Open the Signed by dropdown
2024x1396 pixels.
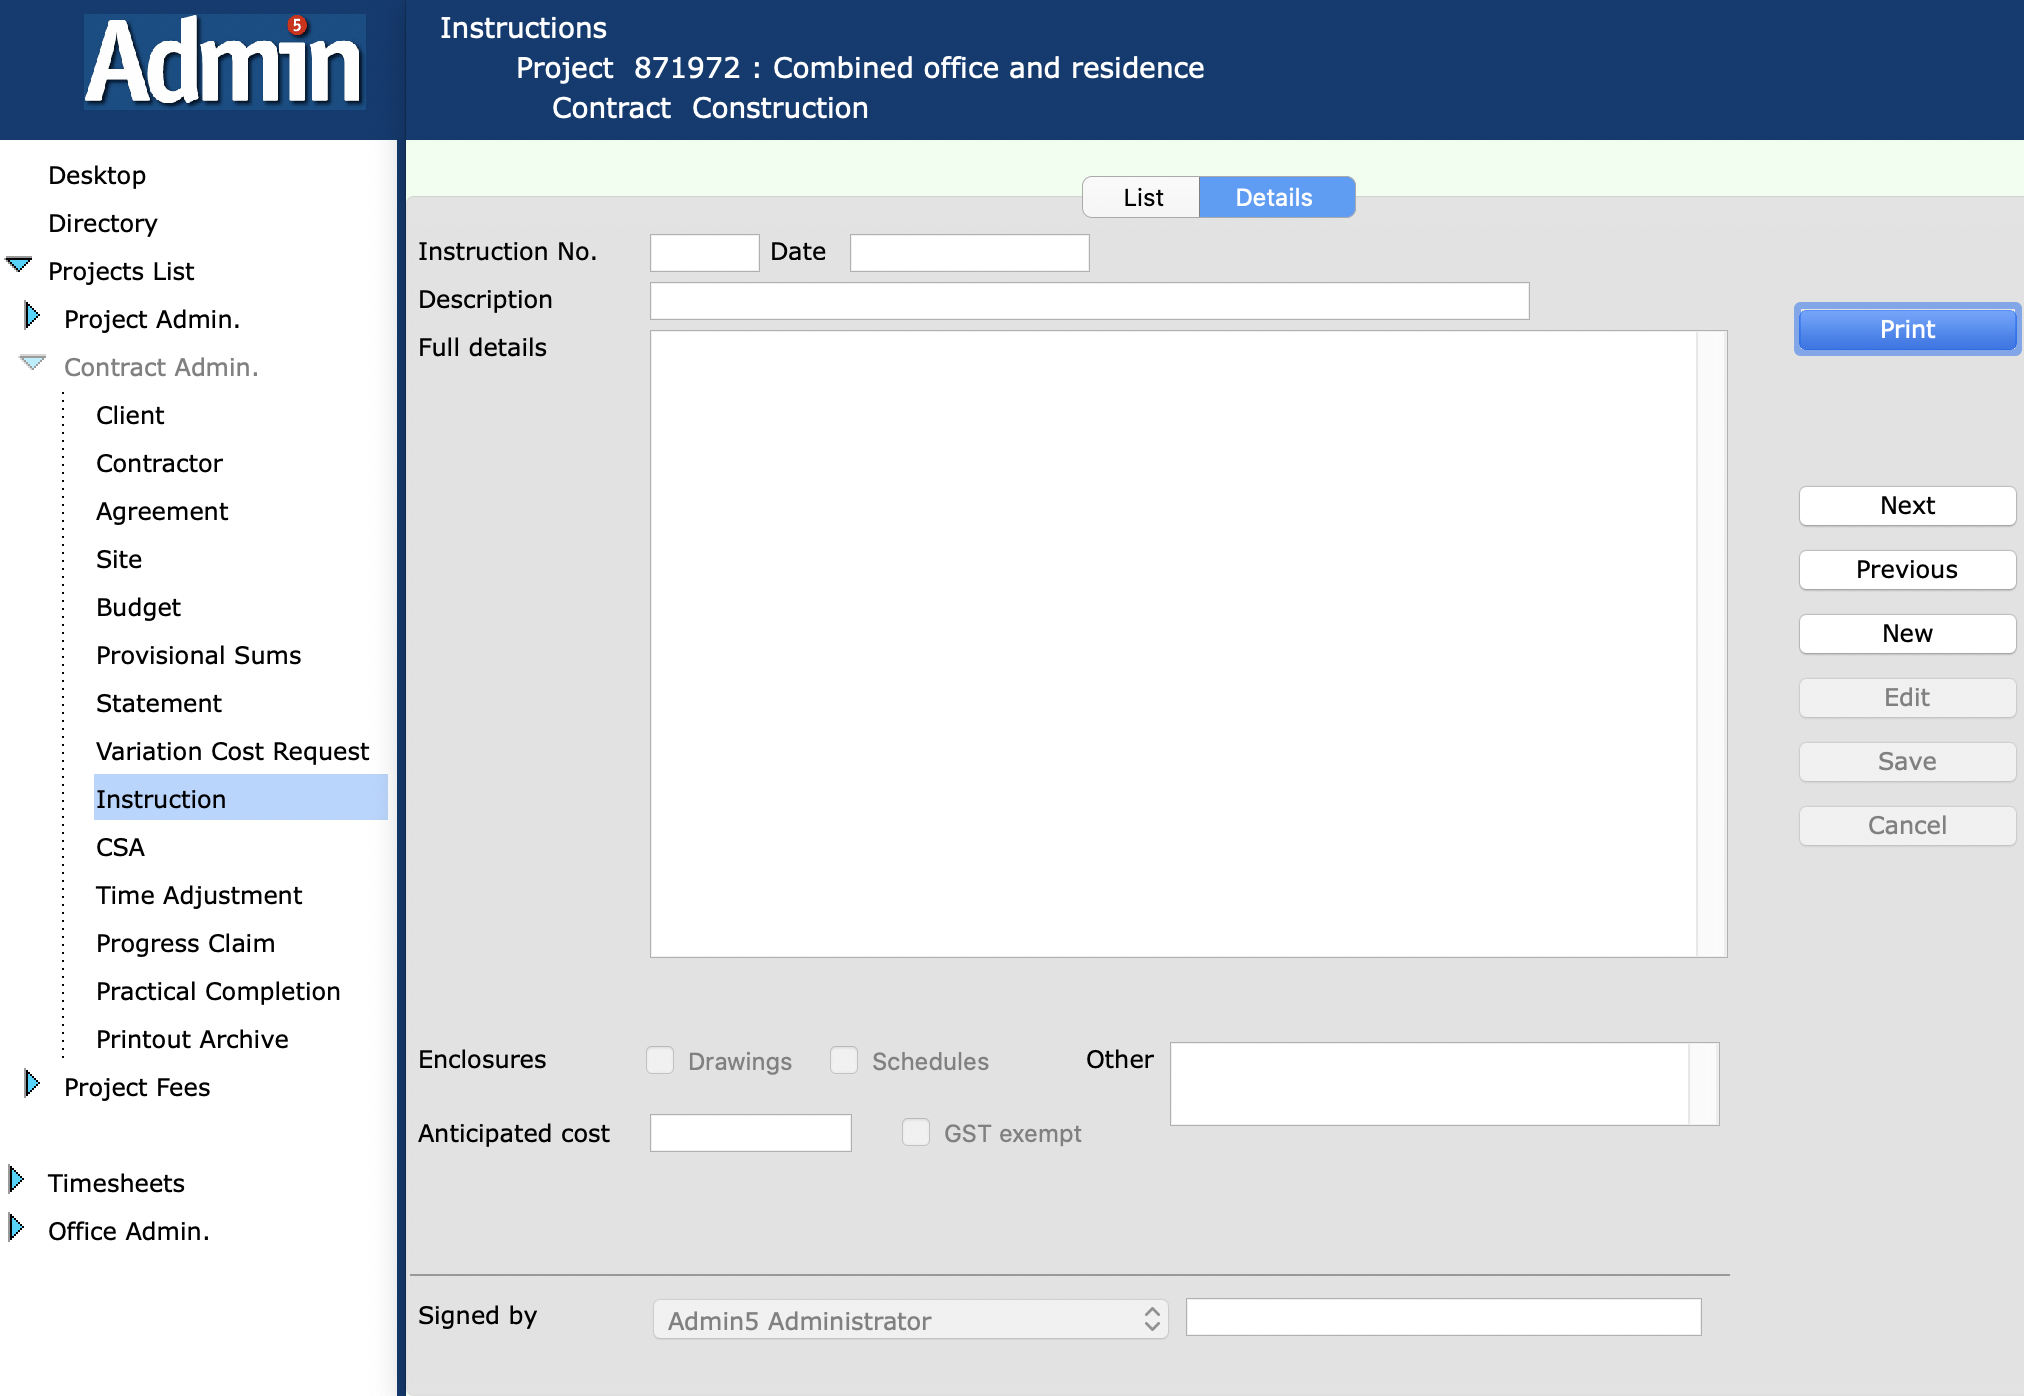coord(910,1320)
